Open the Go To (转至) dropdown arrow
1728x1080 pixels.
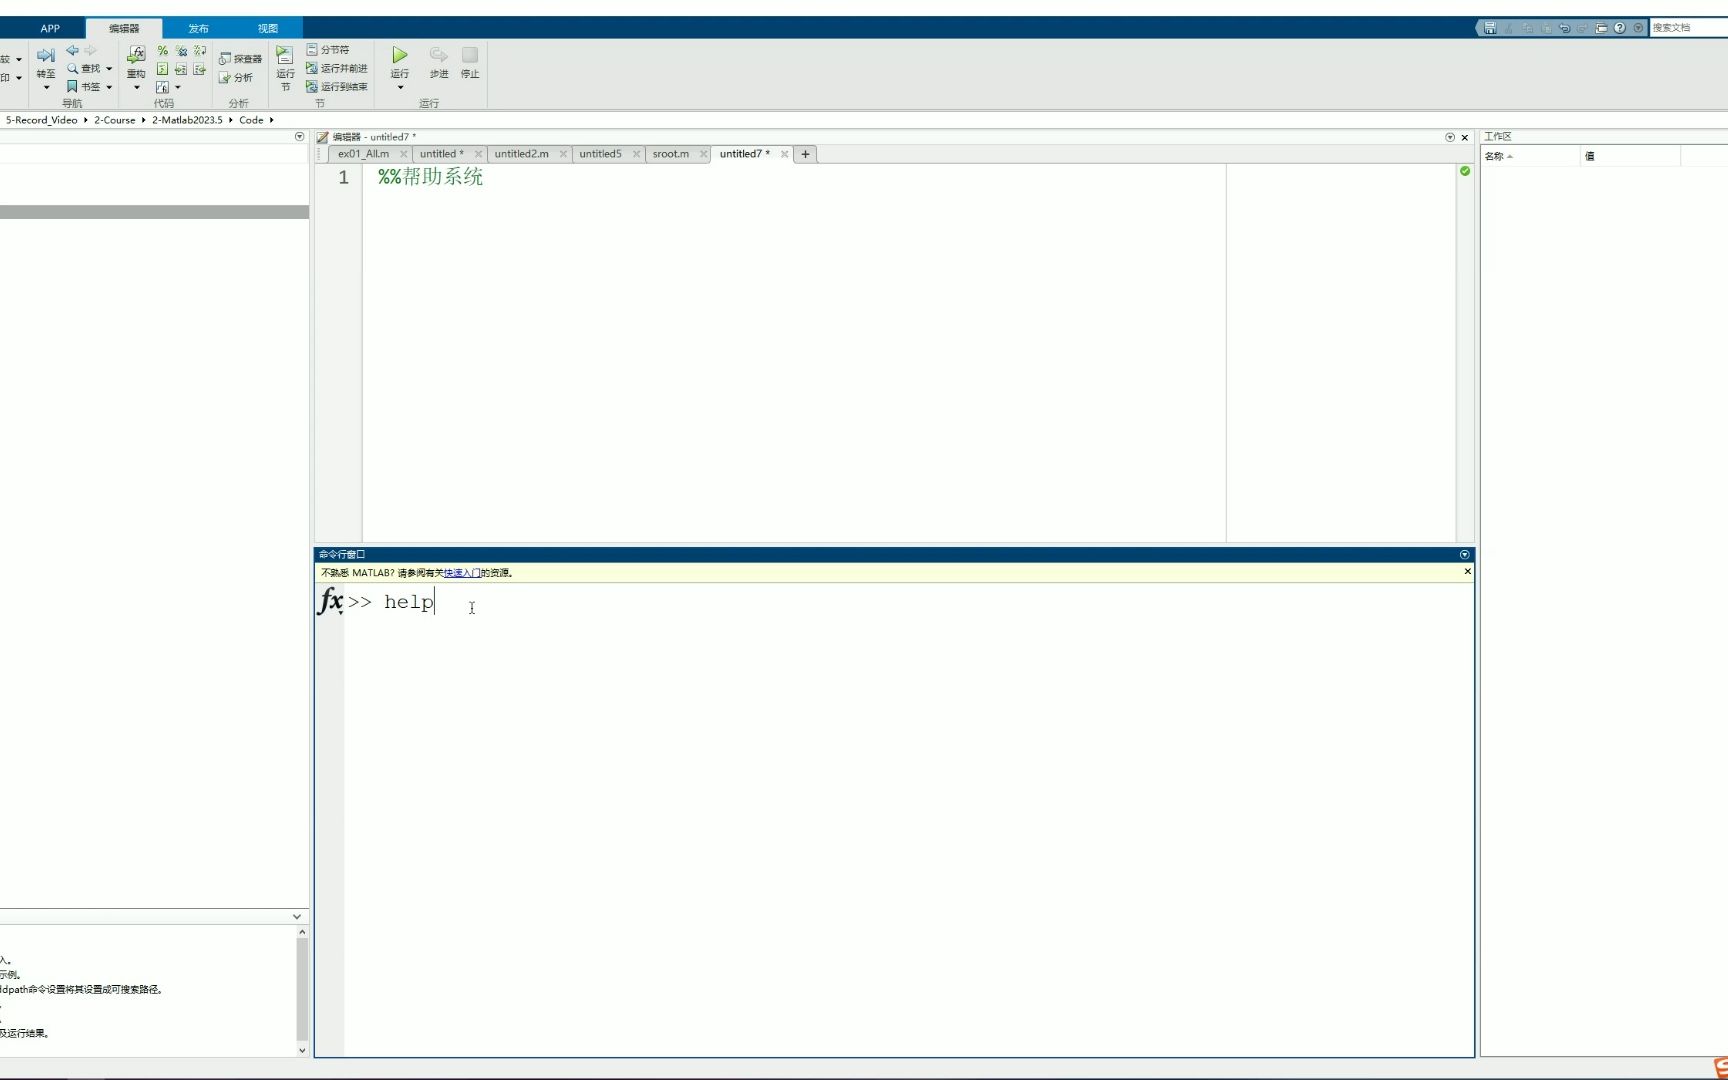46,88
